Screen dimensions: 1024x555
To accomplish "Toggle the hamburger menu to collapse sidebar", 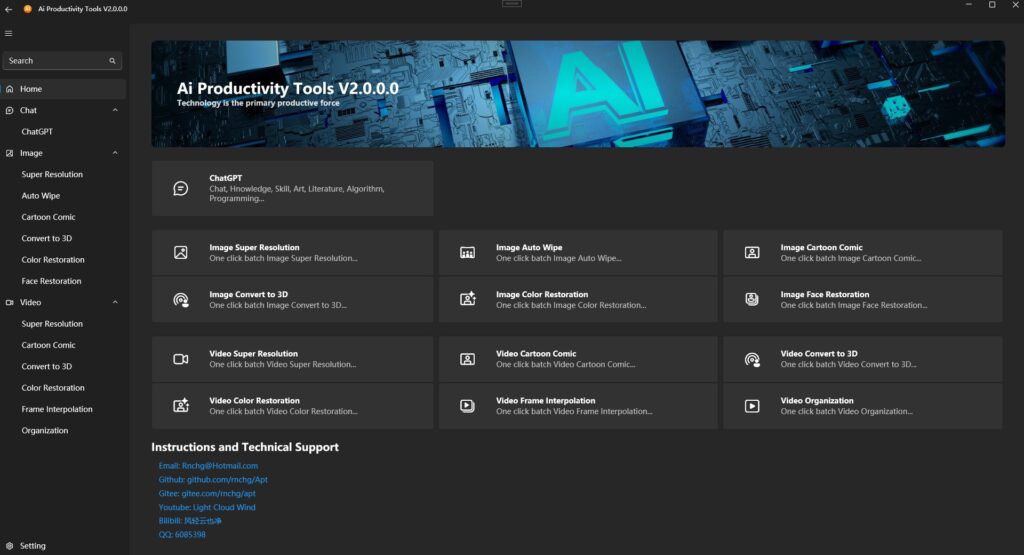I will pos(9,33).
